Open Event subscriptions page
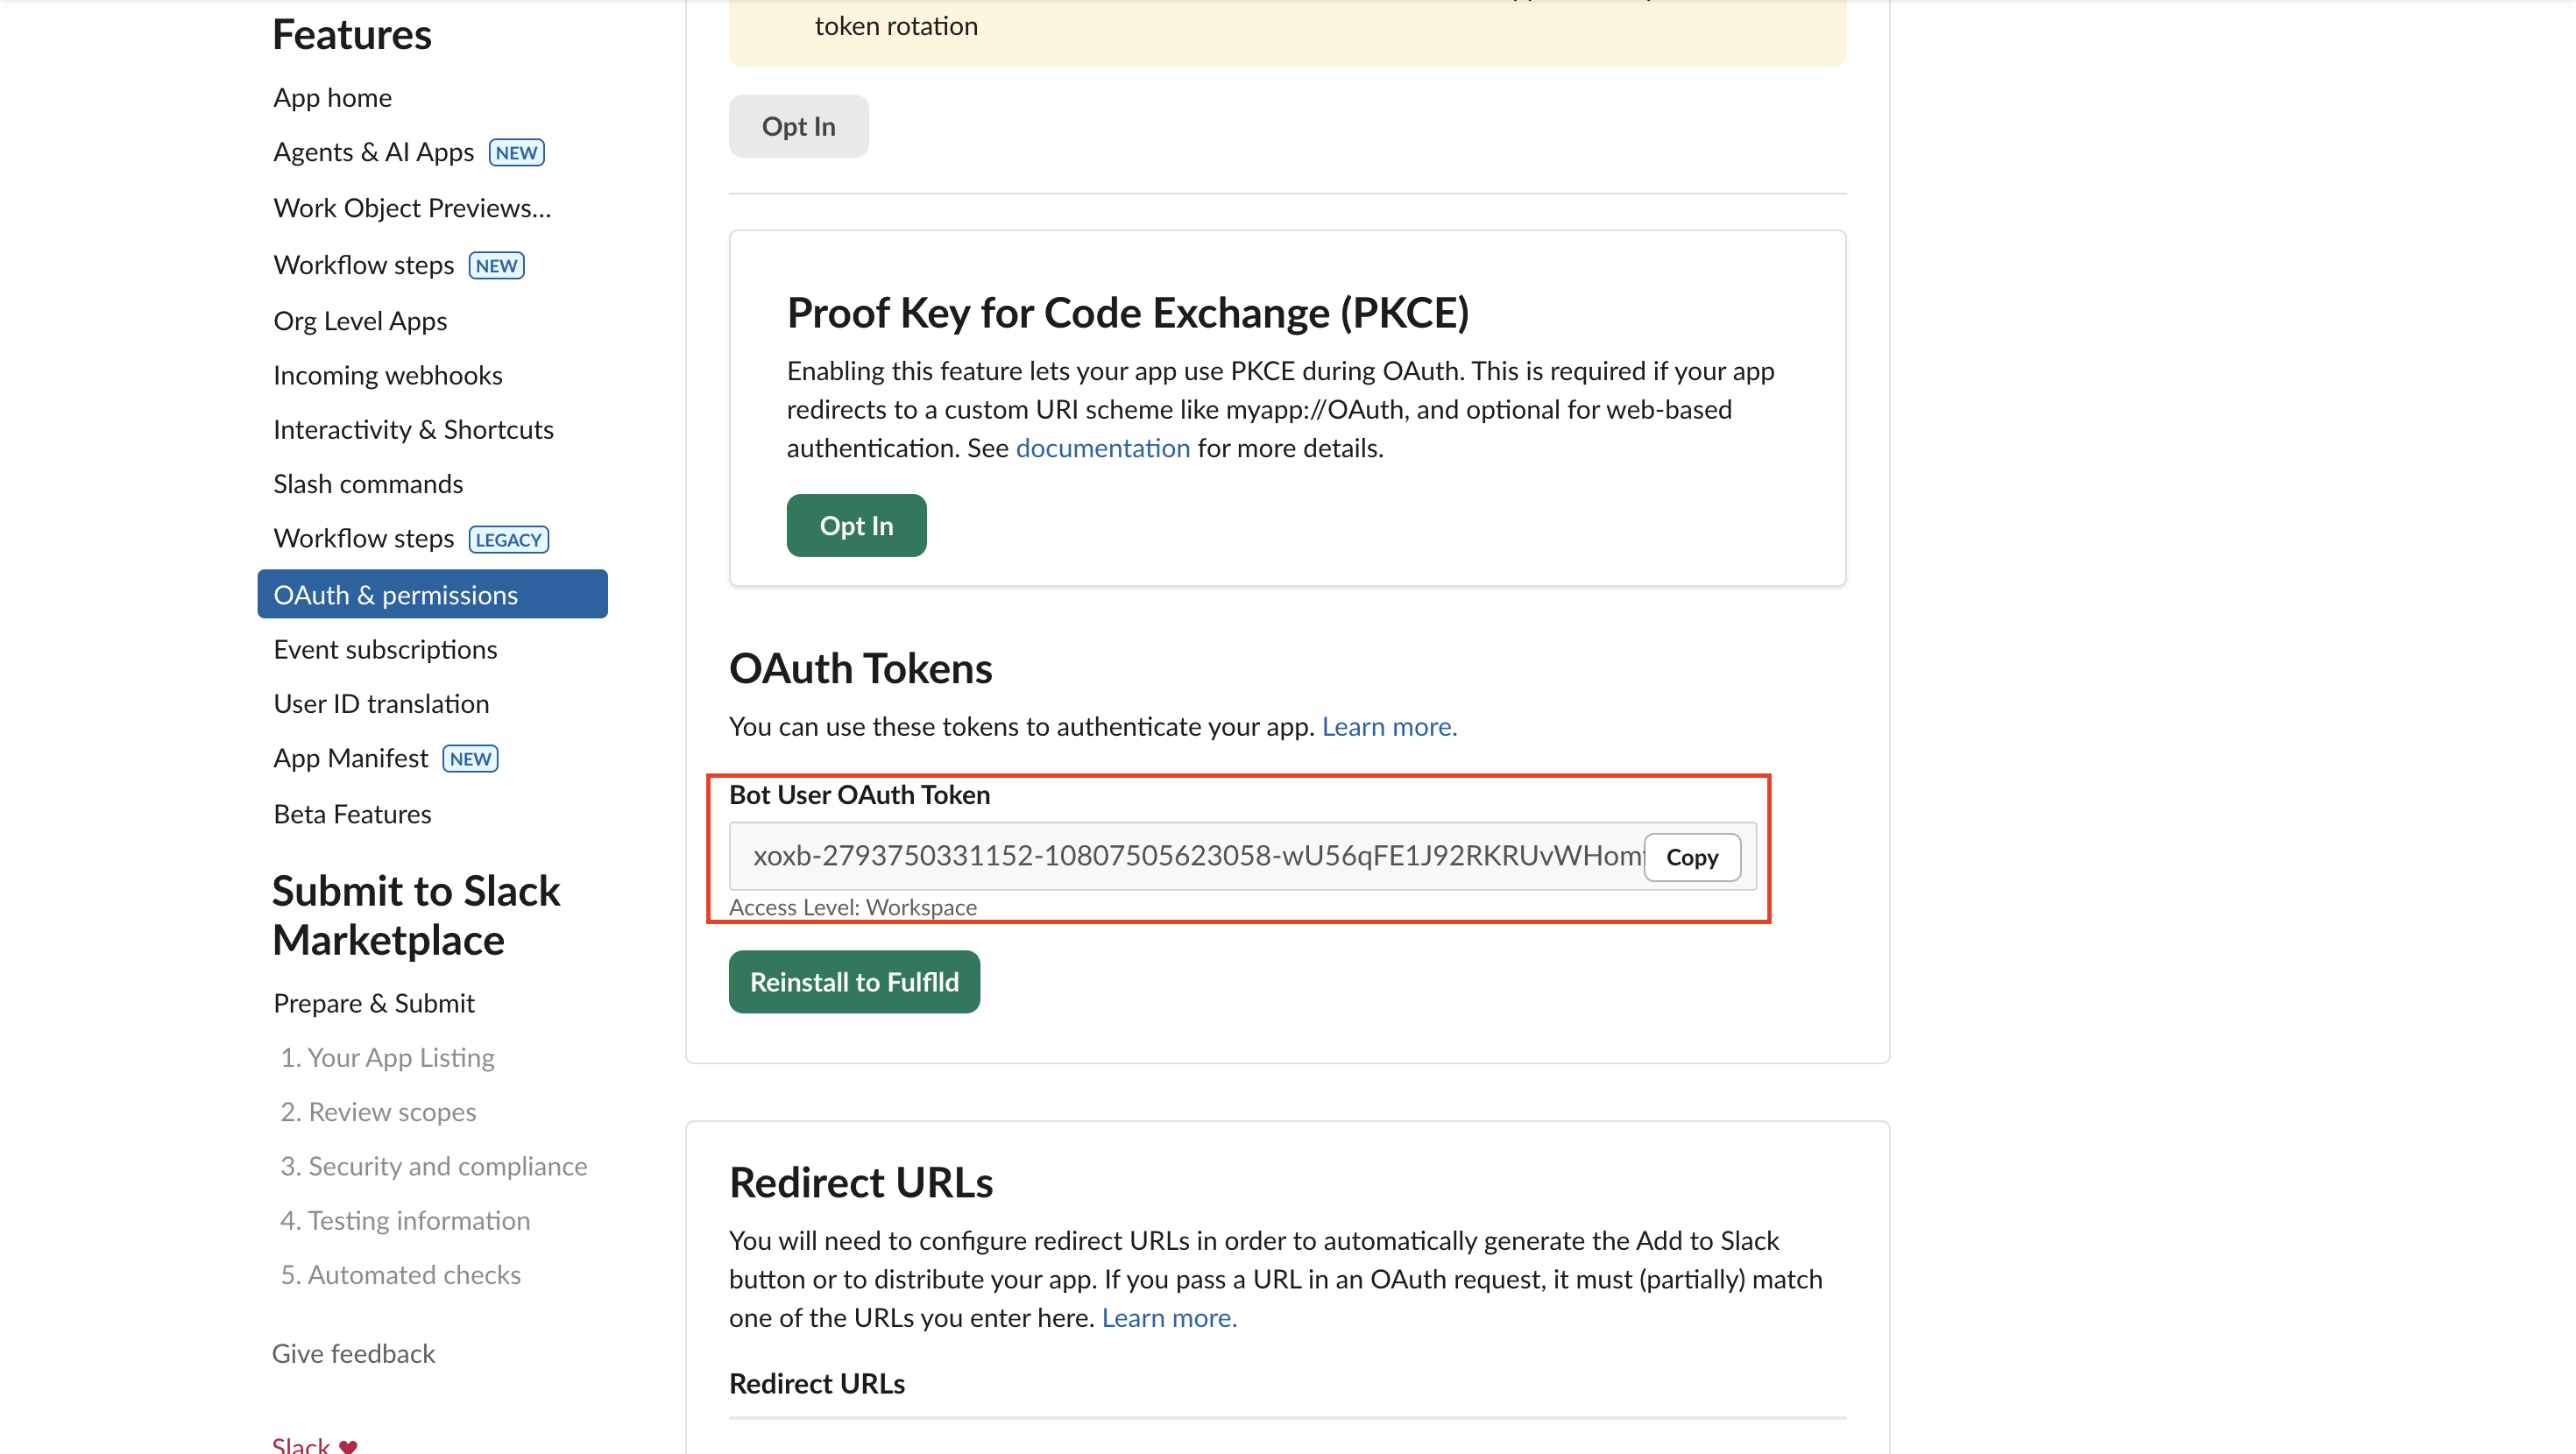2576x1454 pixels. pyautogui.click(x=385, y=650)
